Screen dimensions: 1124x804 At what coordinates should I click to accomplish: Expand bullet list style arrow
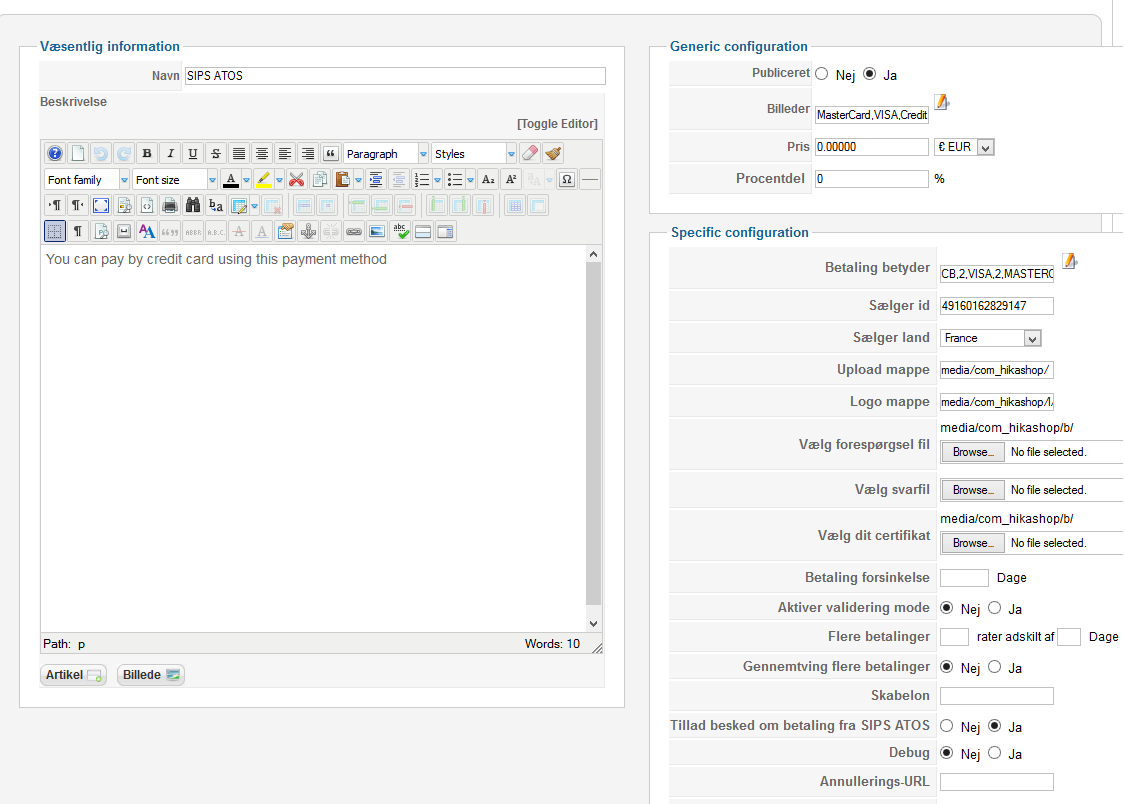[470, 180]
